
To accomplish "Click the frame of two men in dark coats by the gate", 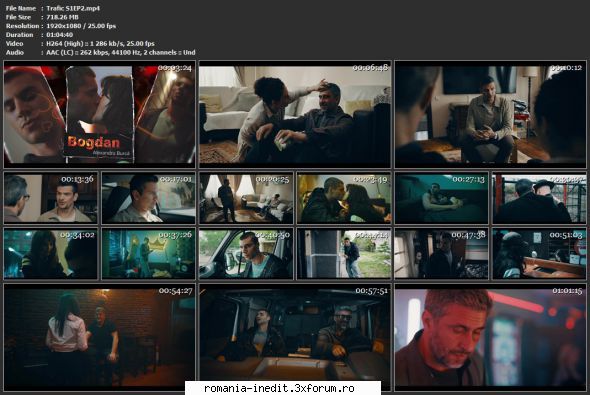I will tap(539, 198).
